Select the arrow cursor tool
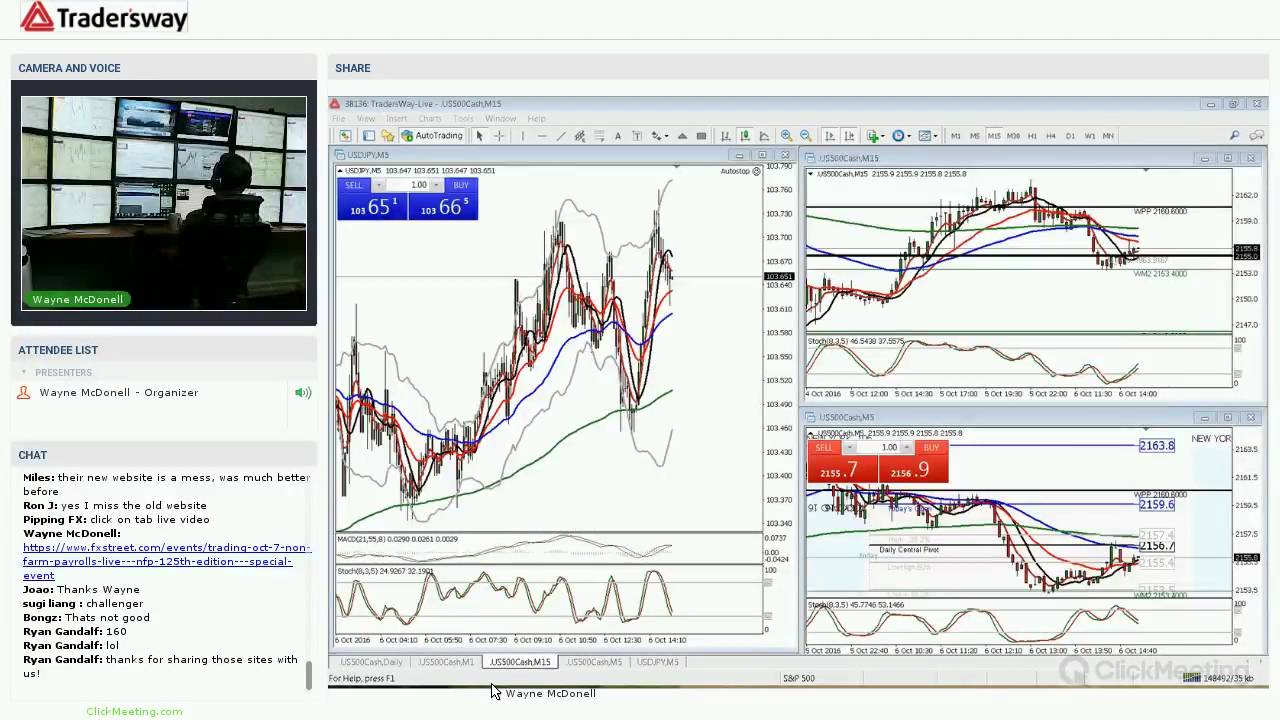The height and width of the screenshot is (720, 1280). click(479, 135)
